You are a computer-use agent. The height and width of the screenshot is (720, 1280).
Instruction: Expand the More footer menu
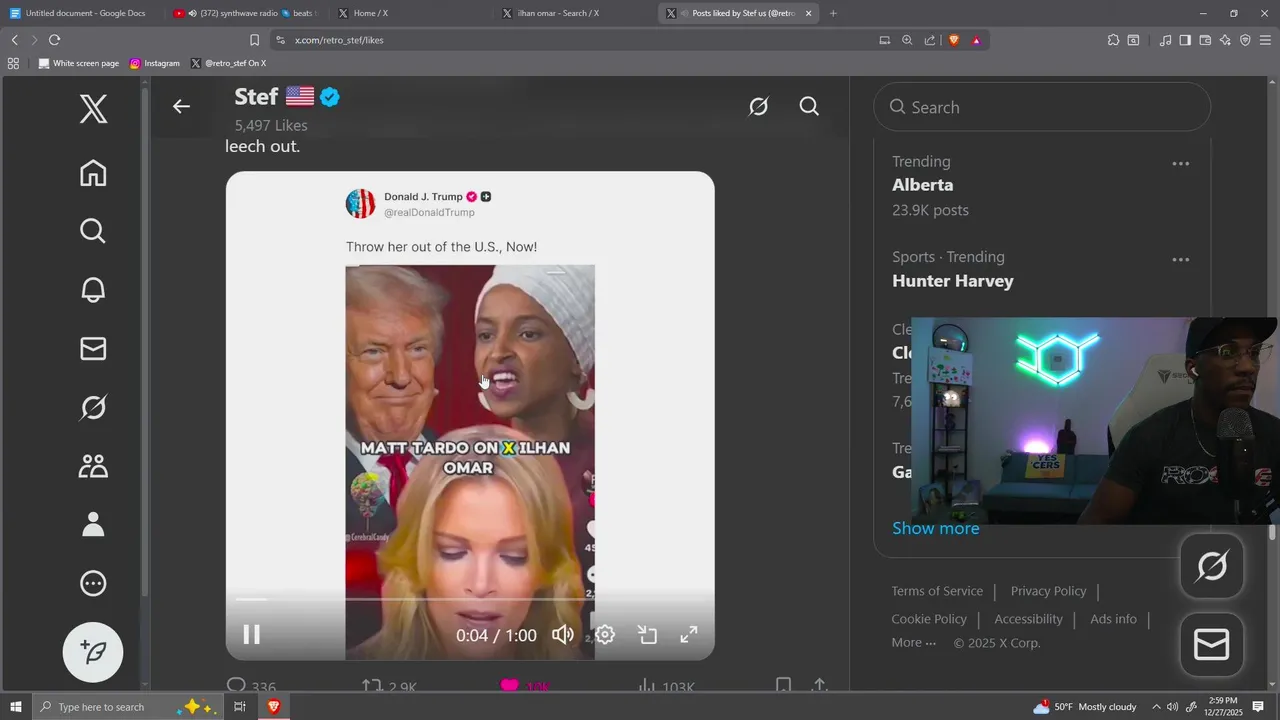pyautogui.click(x=914, y=643)
